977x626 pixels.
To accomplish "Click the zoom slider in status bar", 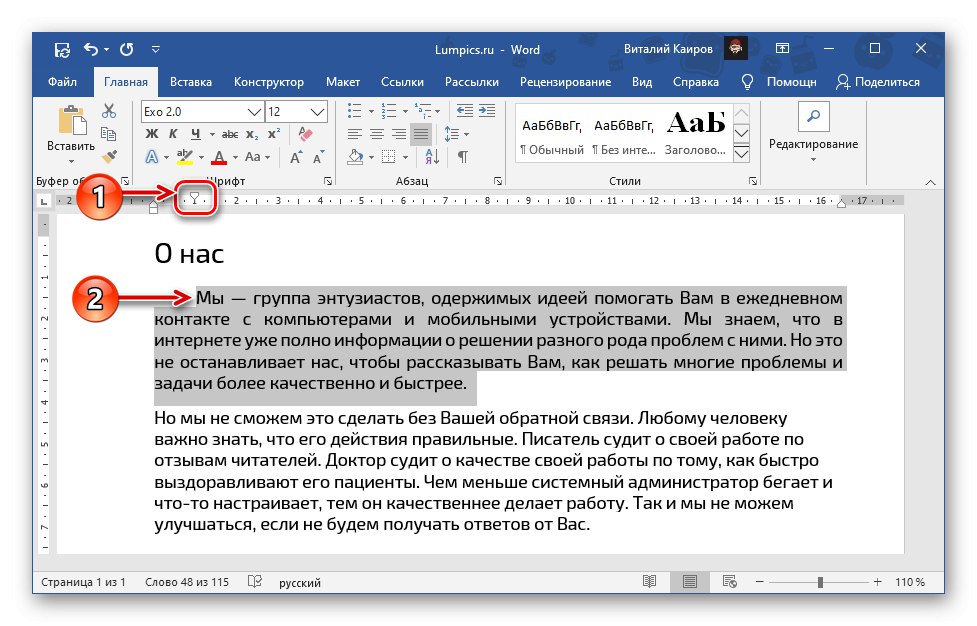I will (x=820, y=582).
